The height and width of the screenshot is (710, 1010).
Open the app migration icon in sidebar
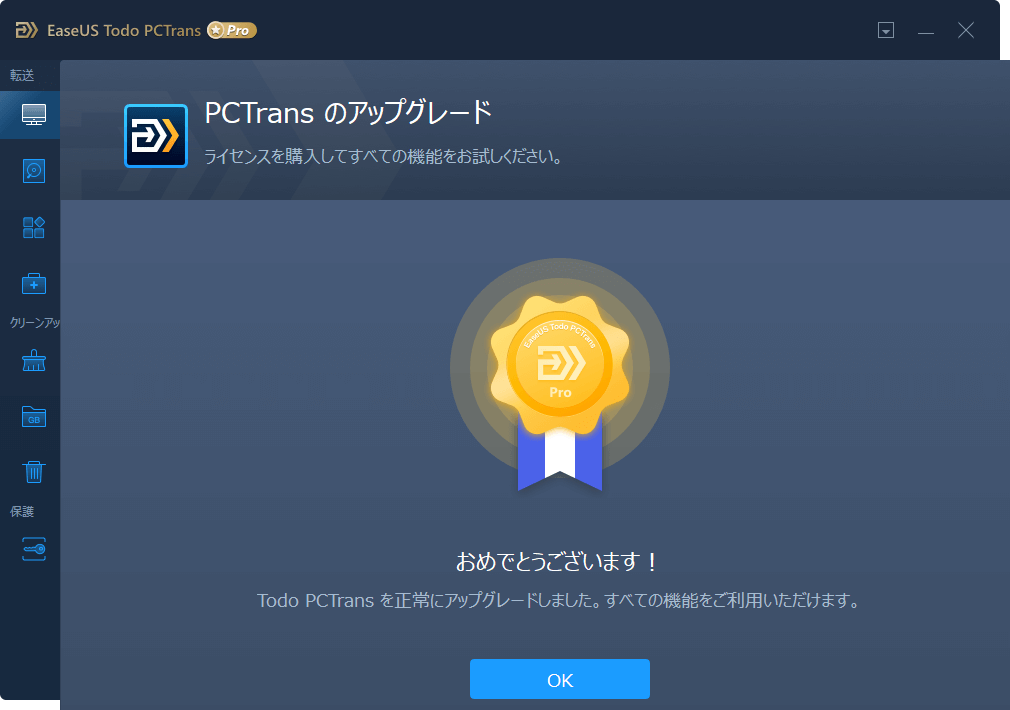tap(33, 227)
